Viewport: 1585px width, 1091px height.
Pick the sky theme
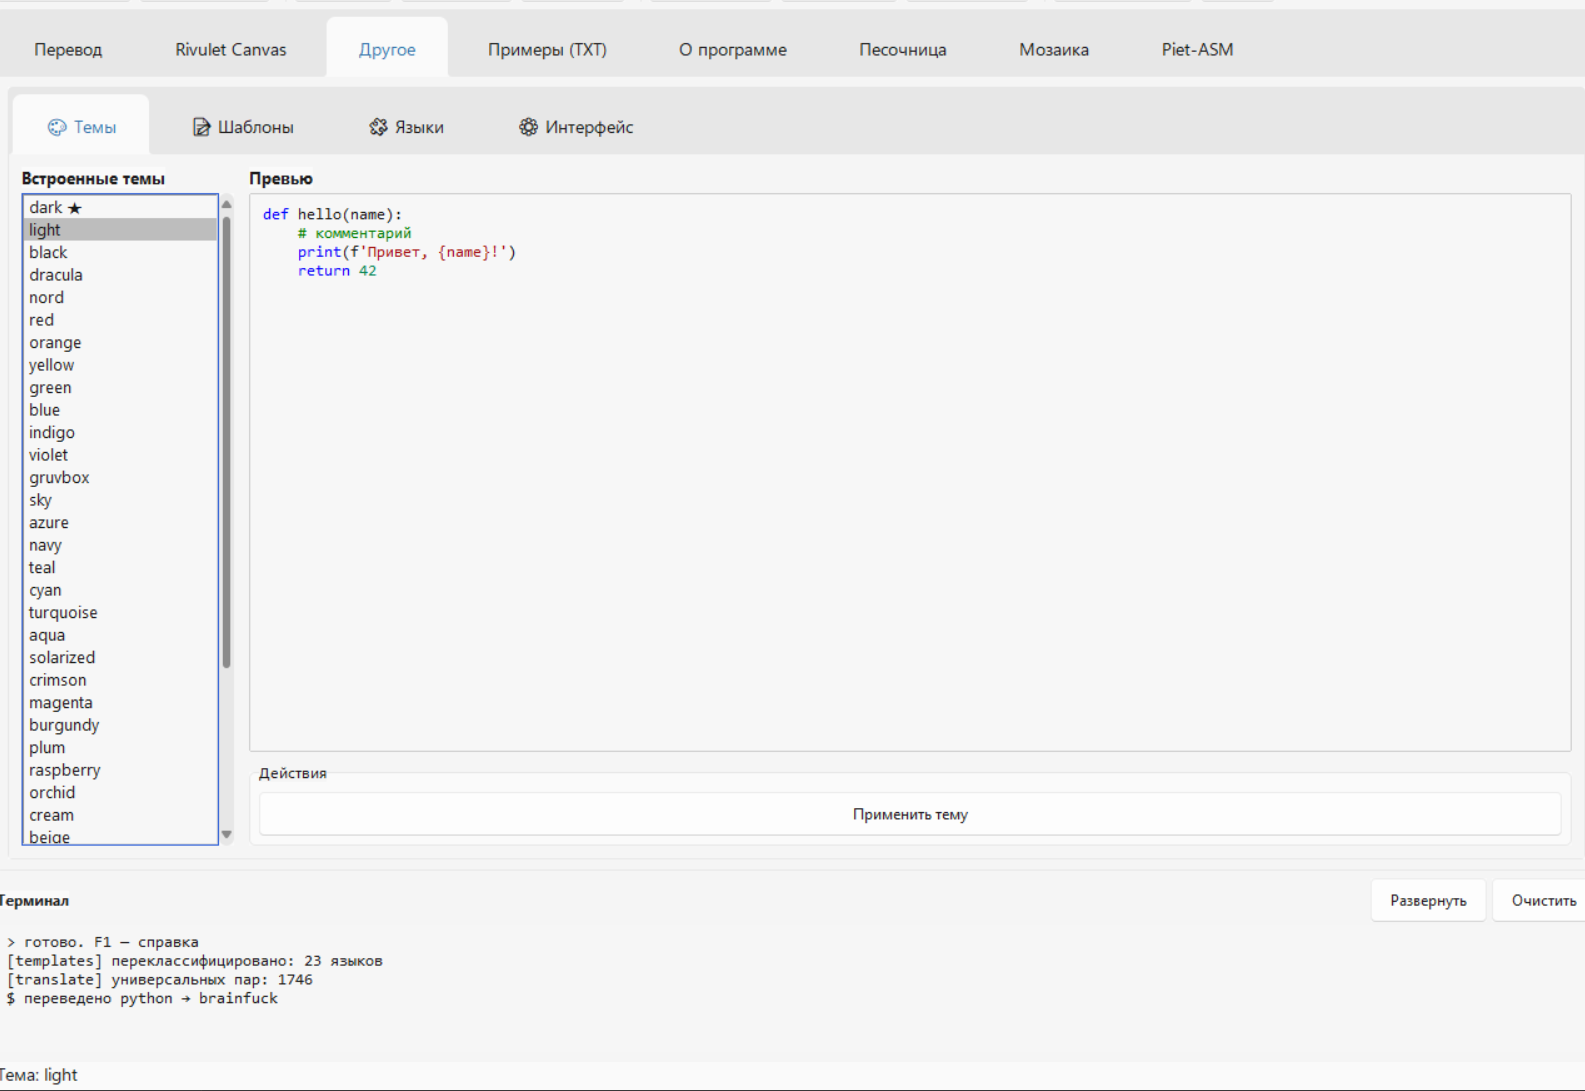(x=120, y=500)
